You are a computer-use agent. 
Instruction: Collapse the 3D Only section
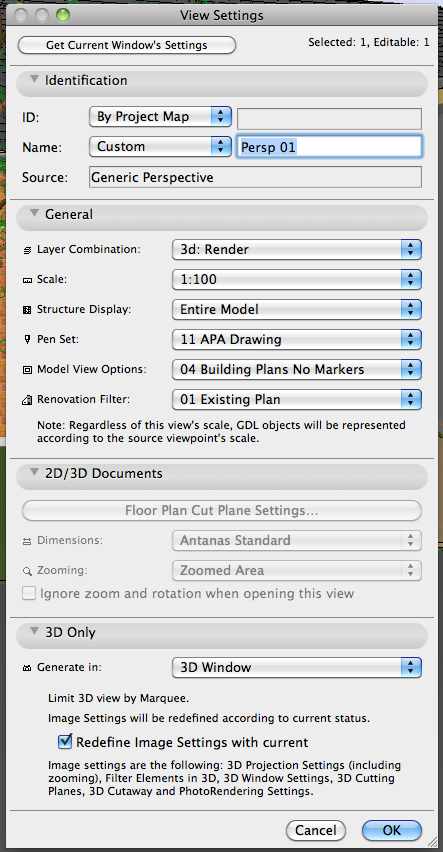point(35,631)
